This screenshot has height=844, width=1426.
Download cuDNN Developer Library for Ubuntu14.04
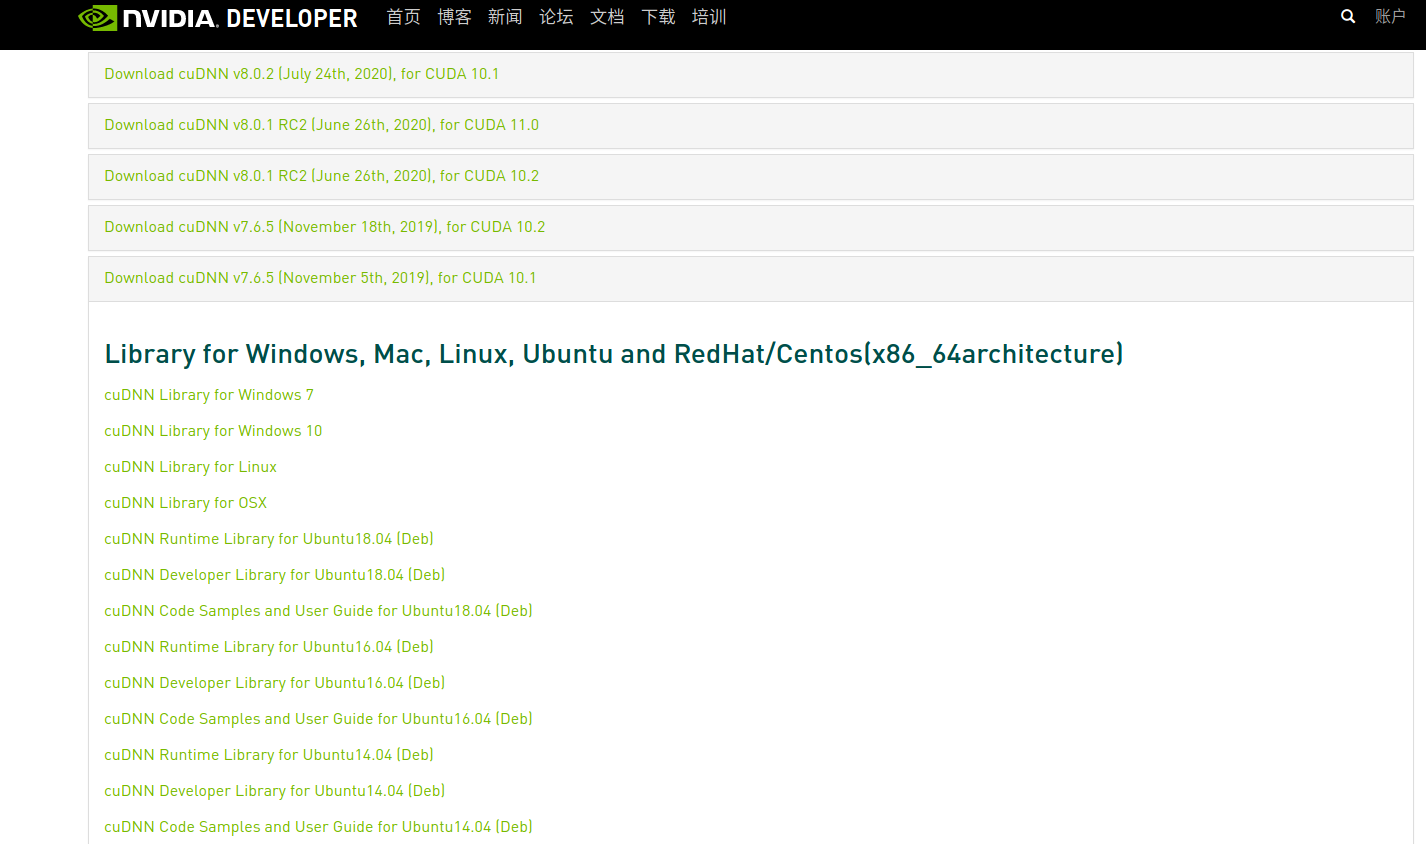pos(274,791)
